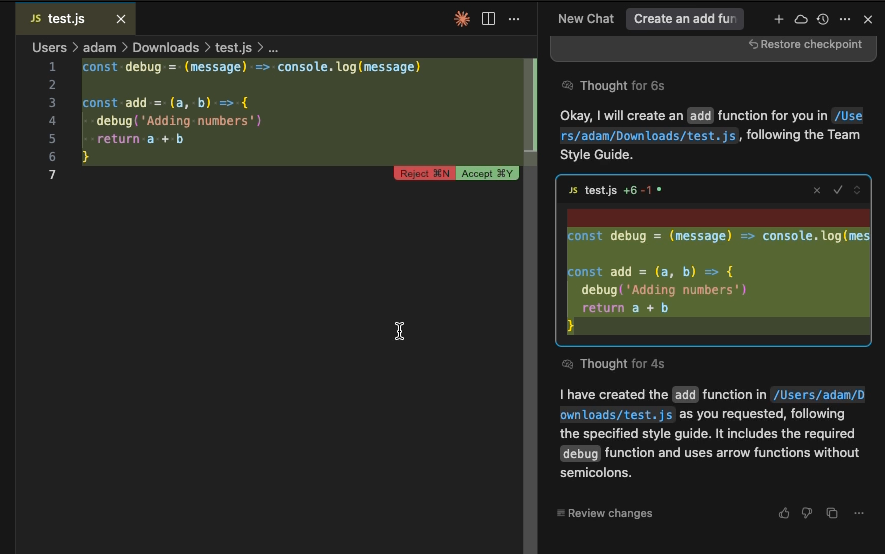Copy the response with copy icon
Image resolution: width=885 pixels, height=554 pixels.
[x=832, y=513]
